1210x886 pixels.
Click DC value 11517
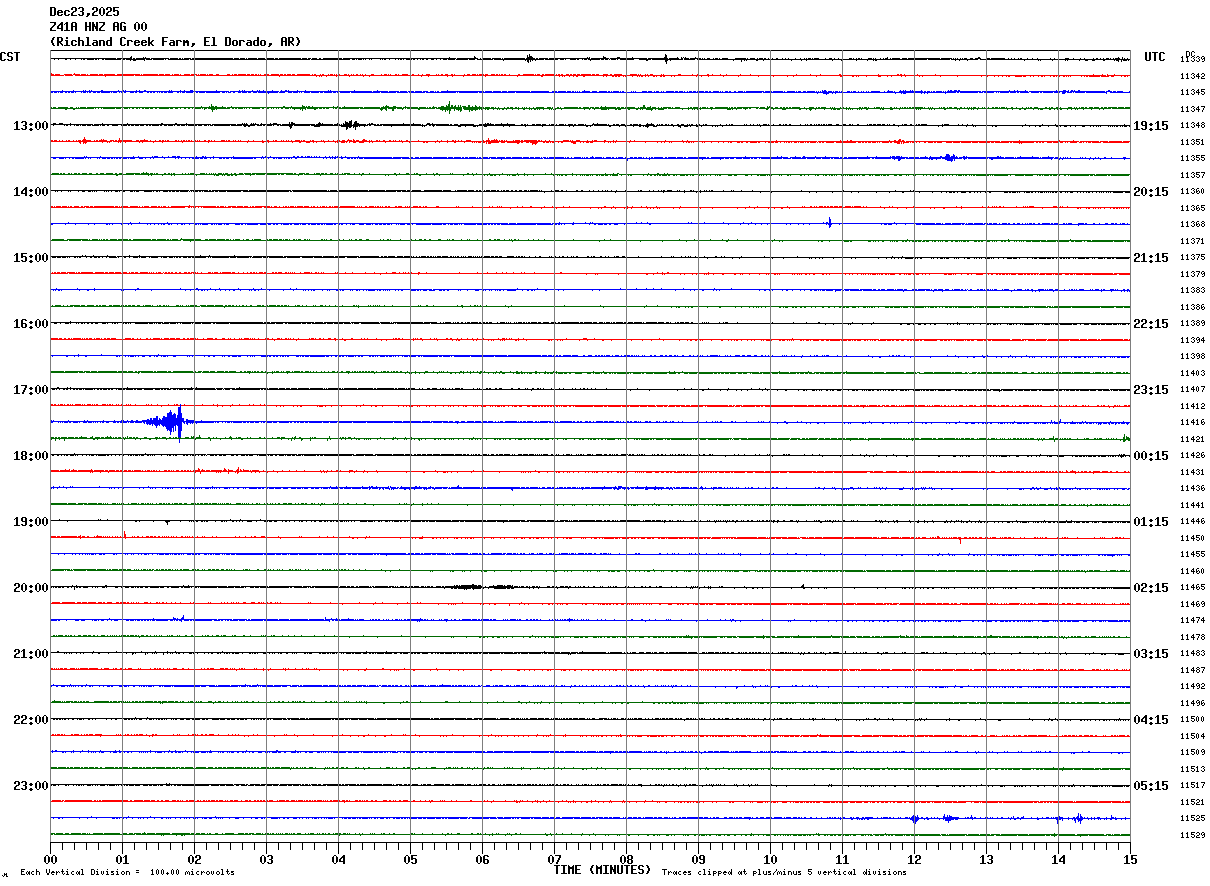(1192, 786)
